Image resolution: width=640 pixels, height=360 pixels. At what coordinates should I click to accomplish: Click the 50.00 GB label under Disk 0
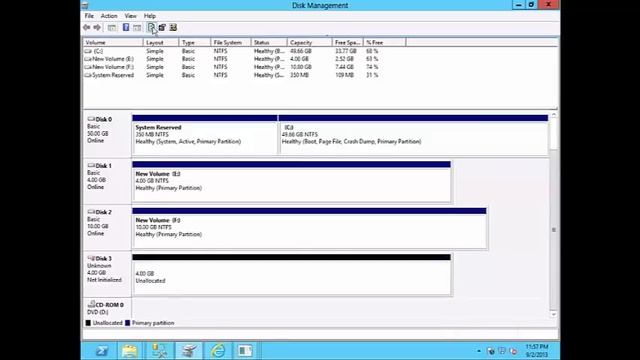[98, 133]
